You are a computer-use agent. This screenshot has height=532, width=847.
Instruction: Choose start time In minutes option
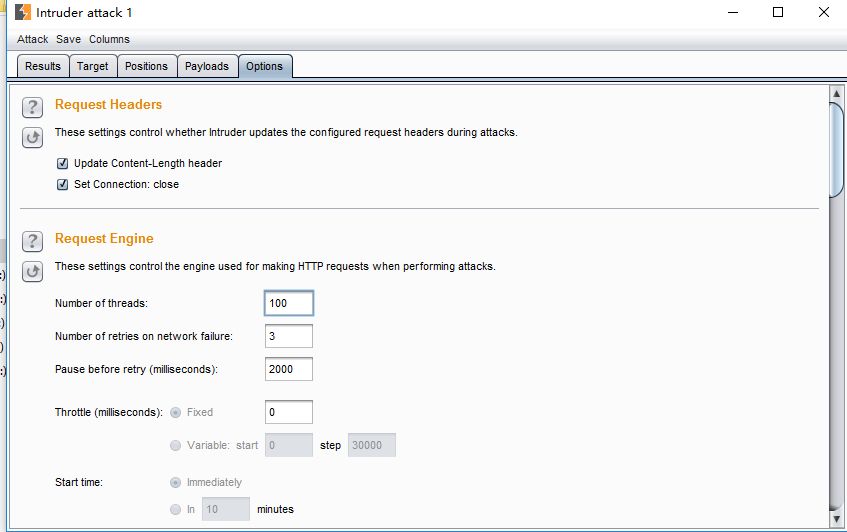click(x=176, y=509)
